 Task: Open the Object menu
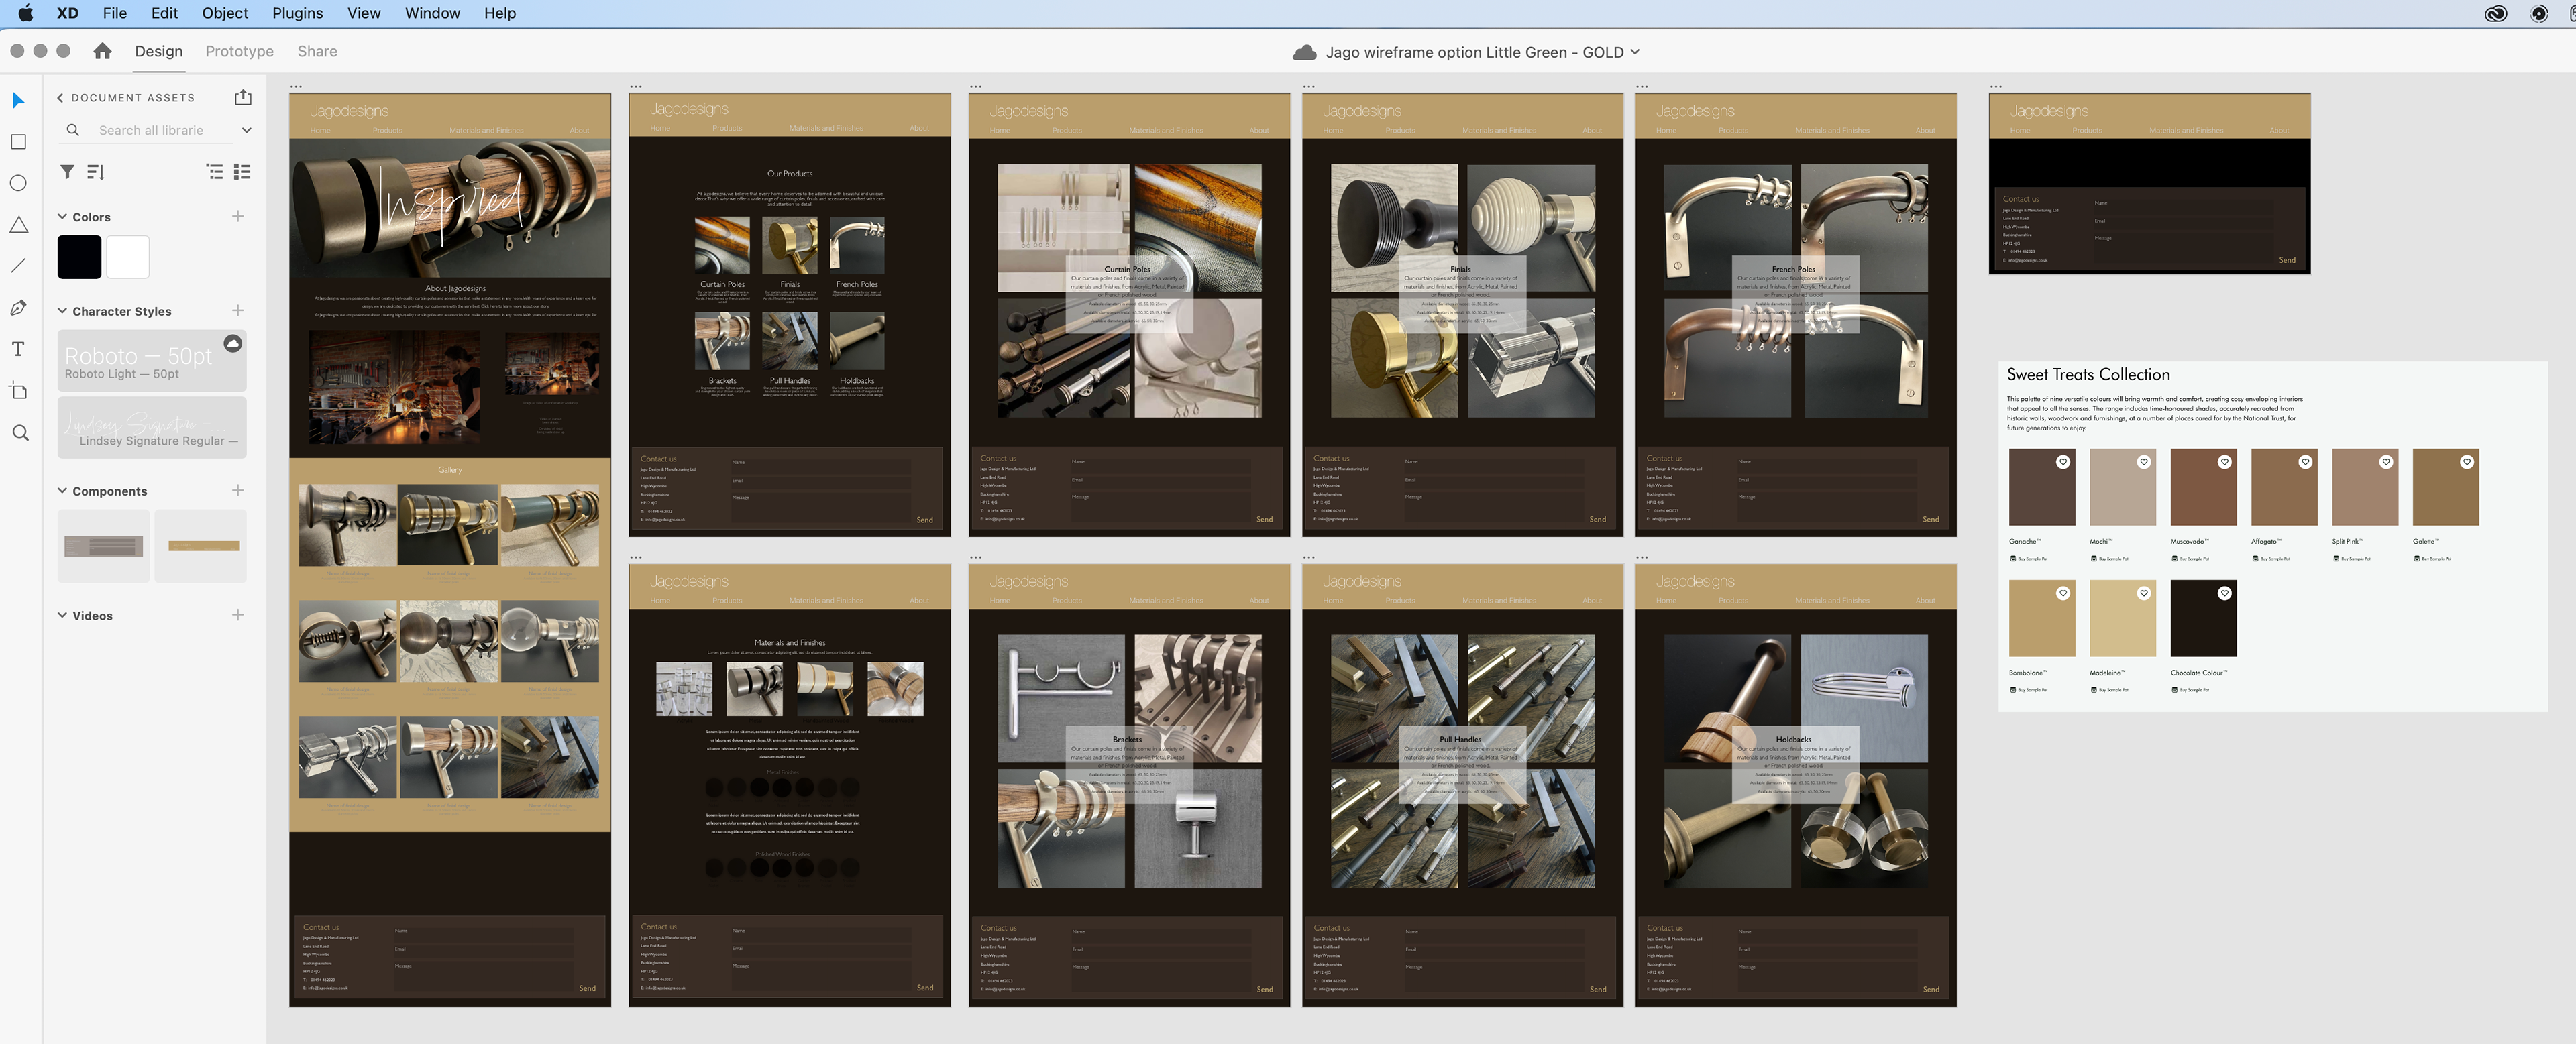click(x=225, y=13)
